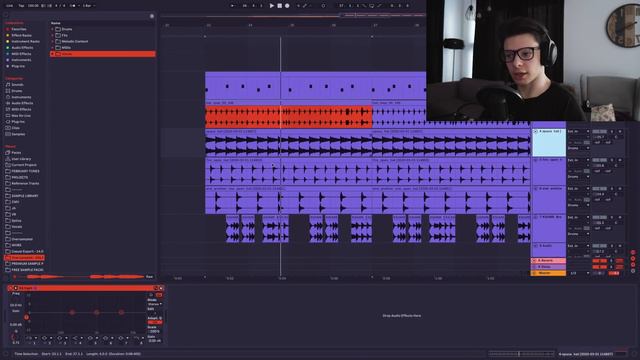The width and height of the screenshot is (640, 360).
Task: Start playback with the Play button
Action: (271, 6)
